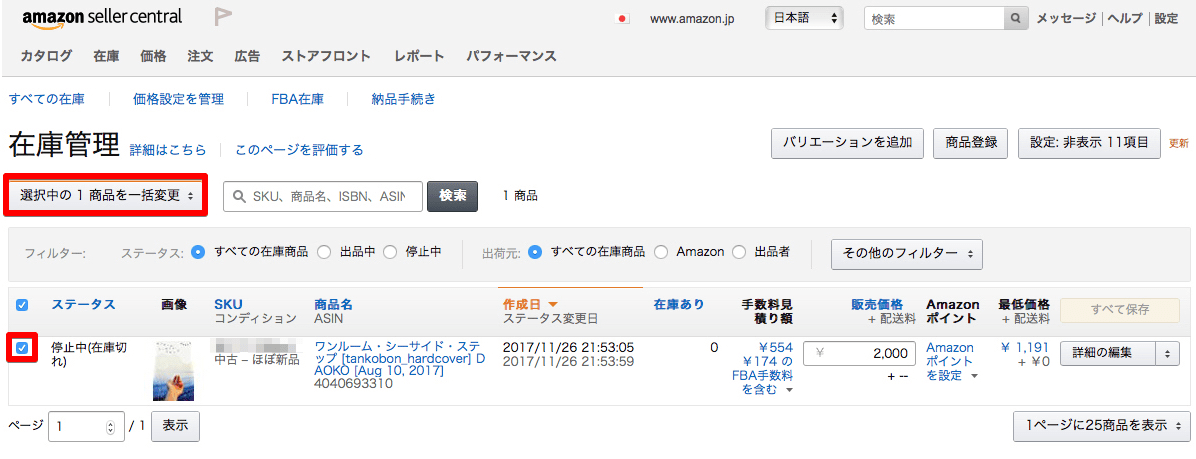Select 出荷元 すべての在庫商品 radio
Screen dimensions: 1196x459
point(535,252)
